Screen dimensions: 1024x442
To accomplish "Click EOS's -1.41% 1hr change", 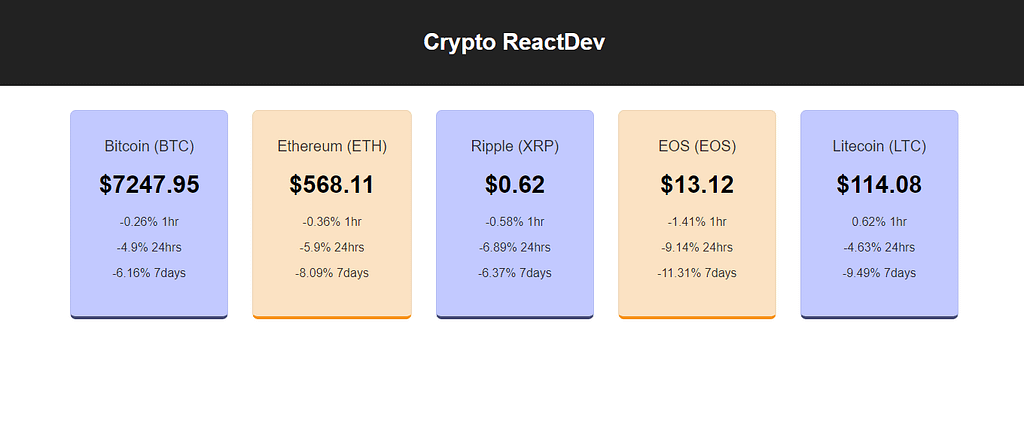I will 697,222.
